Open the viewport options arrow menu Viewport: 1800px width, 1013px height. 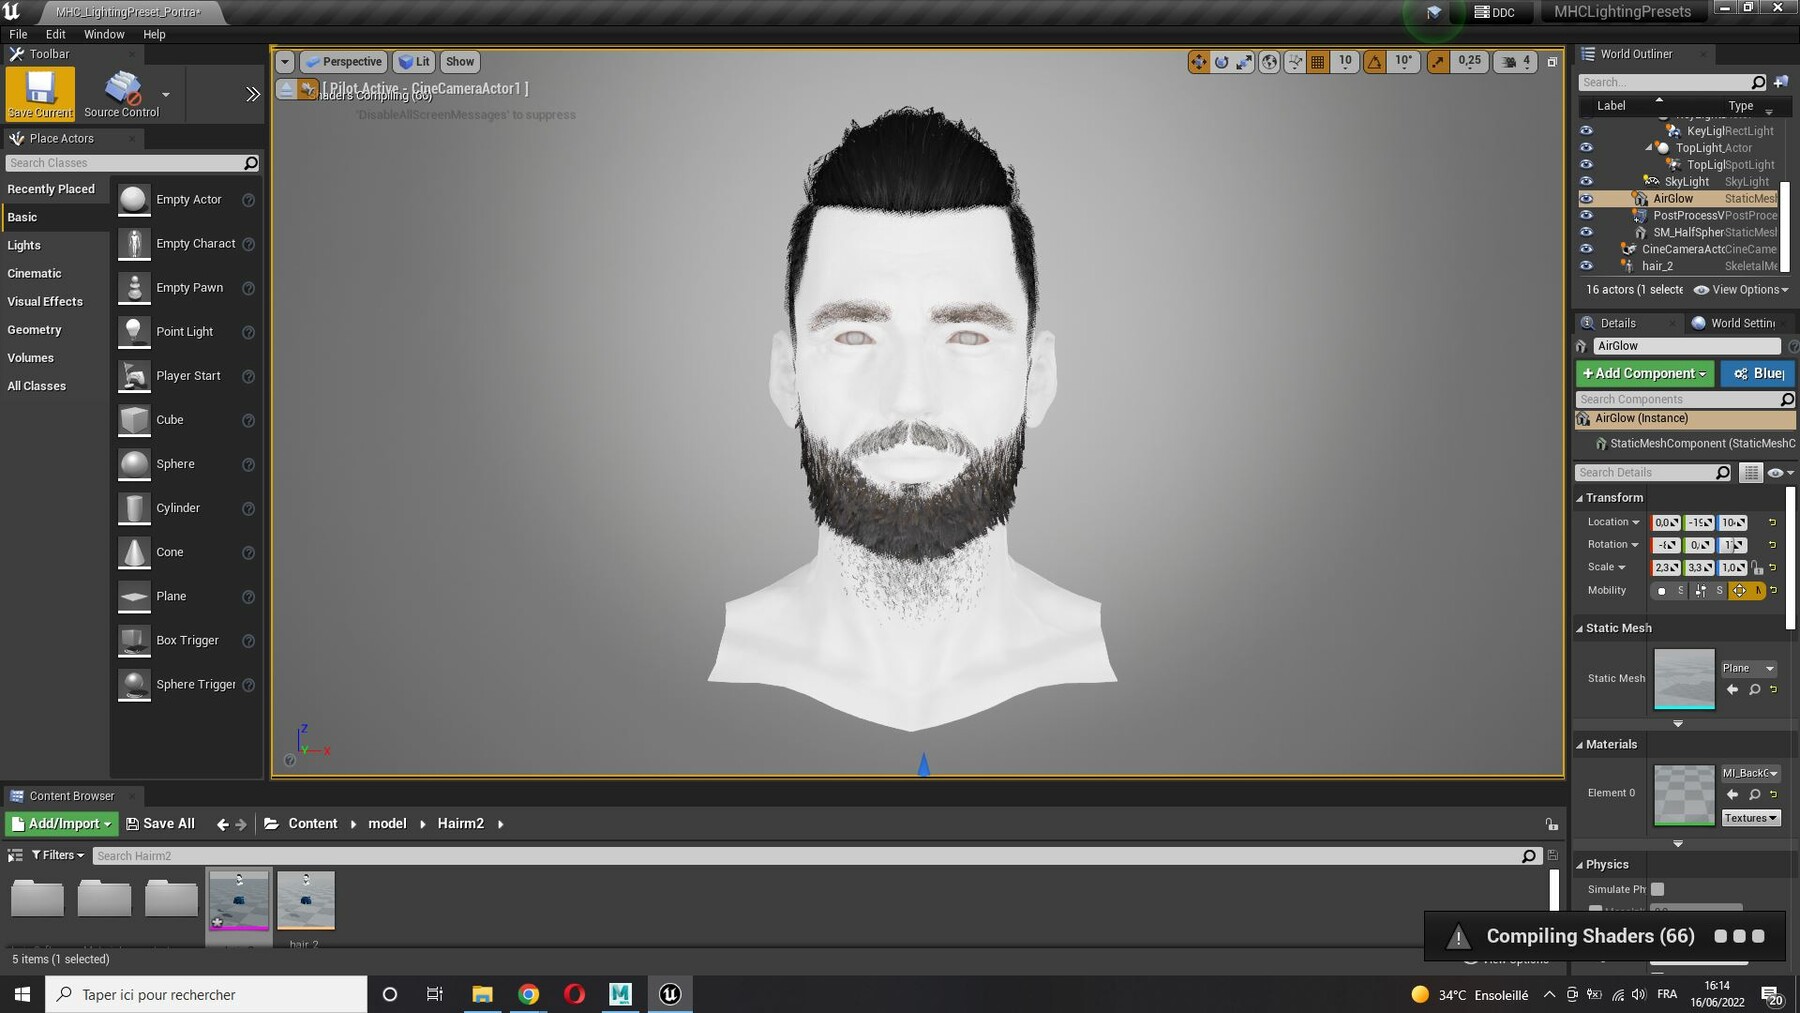pyautogui.click(x=285, y=62)
